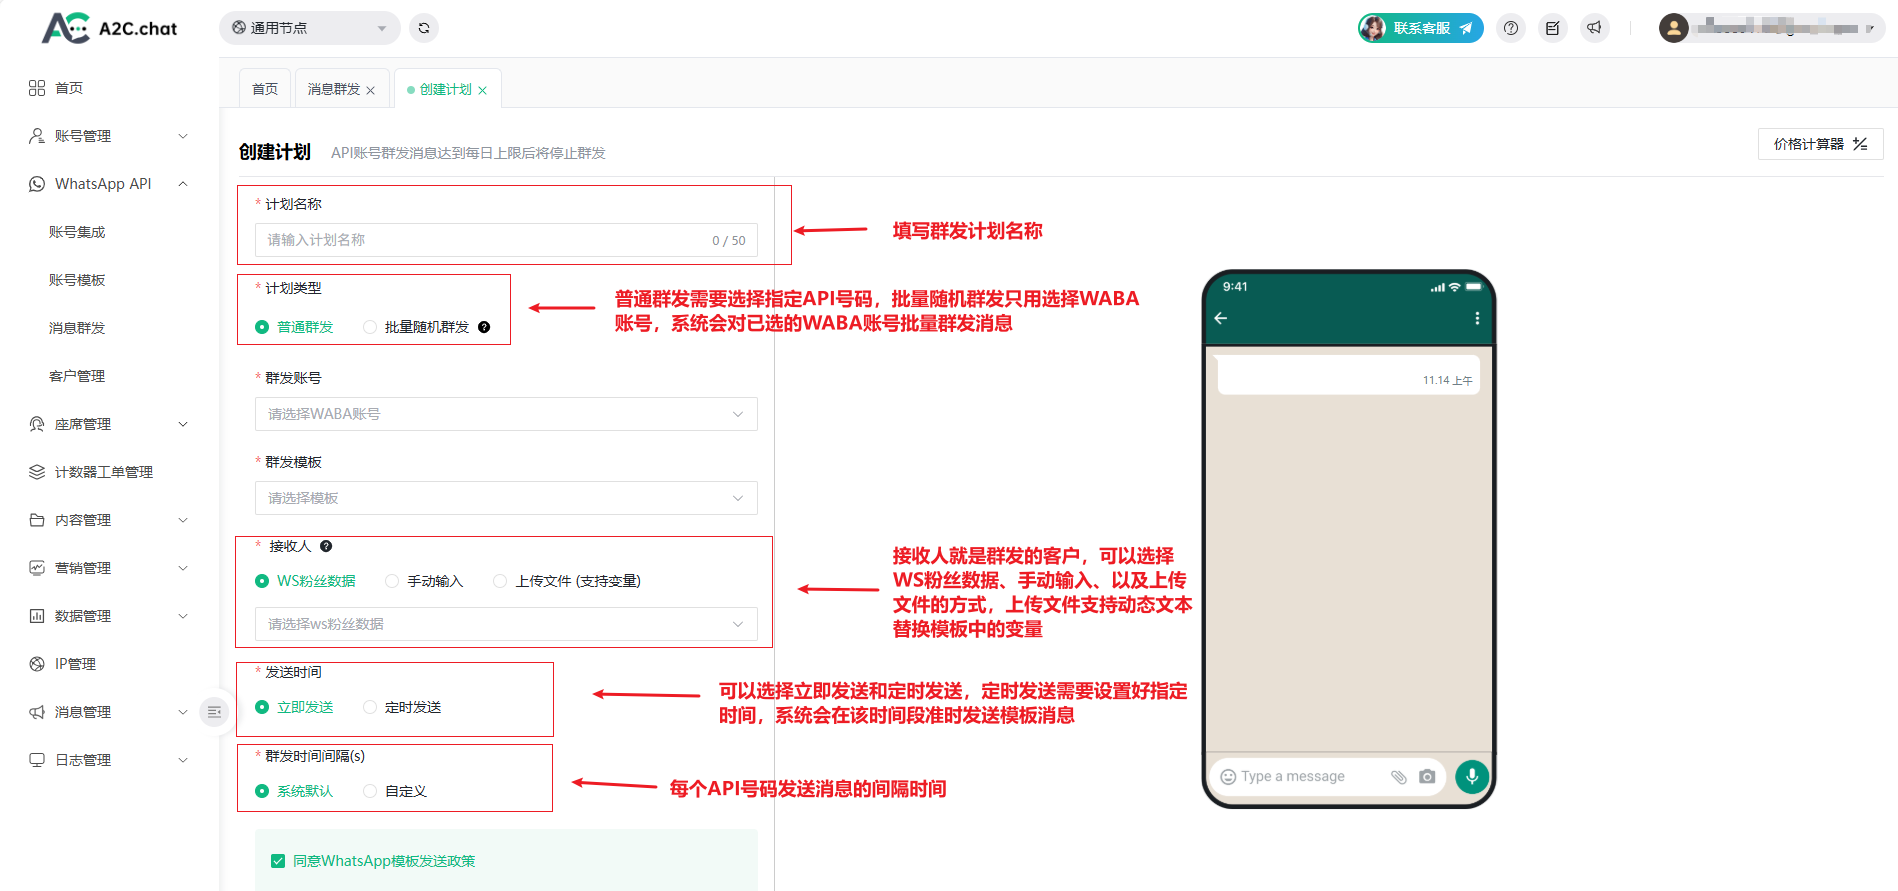Open the 群发模板 template dropdown
This screenshot has height=891, width=1898.
506,498
